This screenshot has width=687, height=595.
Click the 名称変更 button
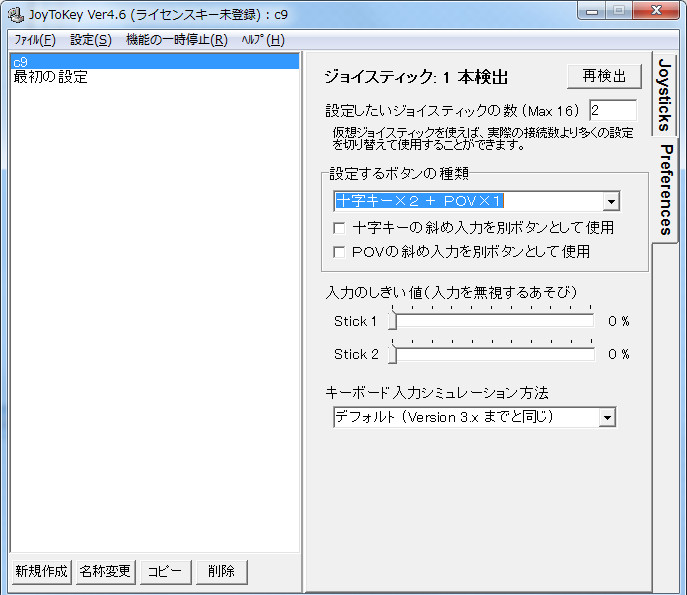[x=106, y=571]
